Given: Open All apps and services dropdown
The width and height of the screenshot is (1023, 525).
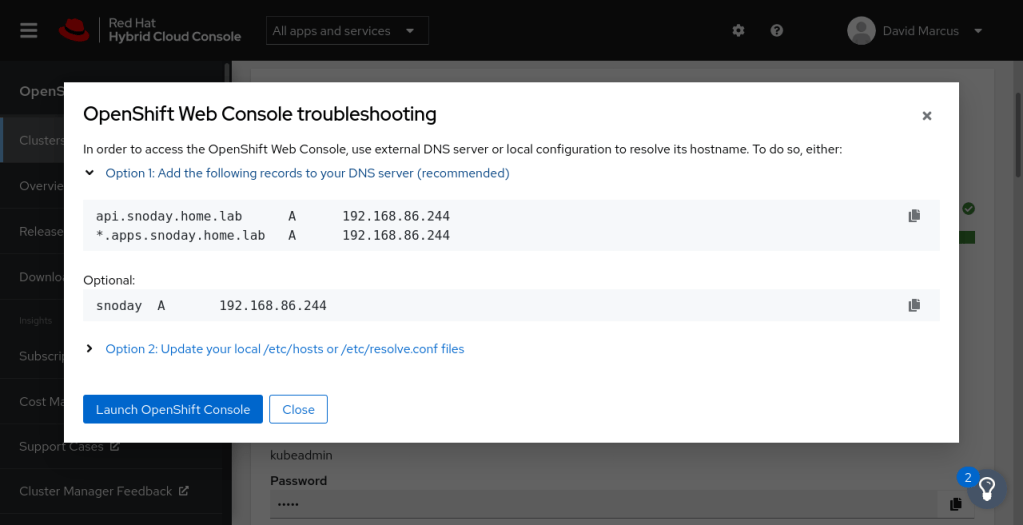Looking at the screenshot, I should coord(346,31).
